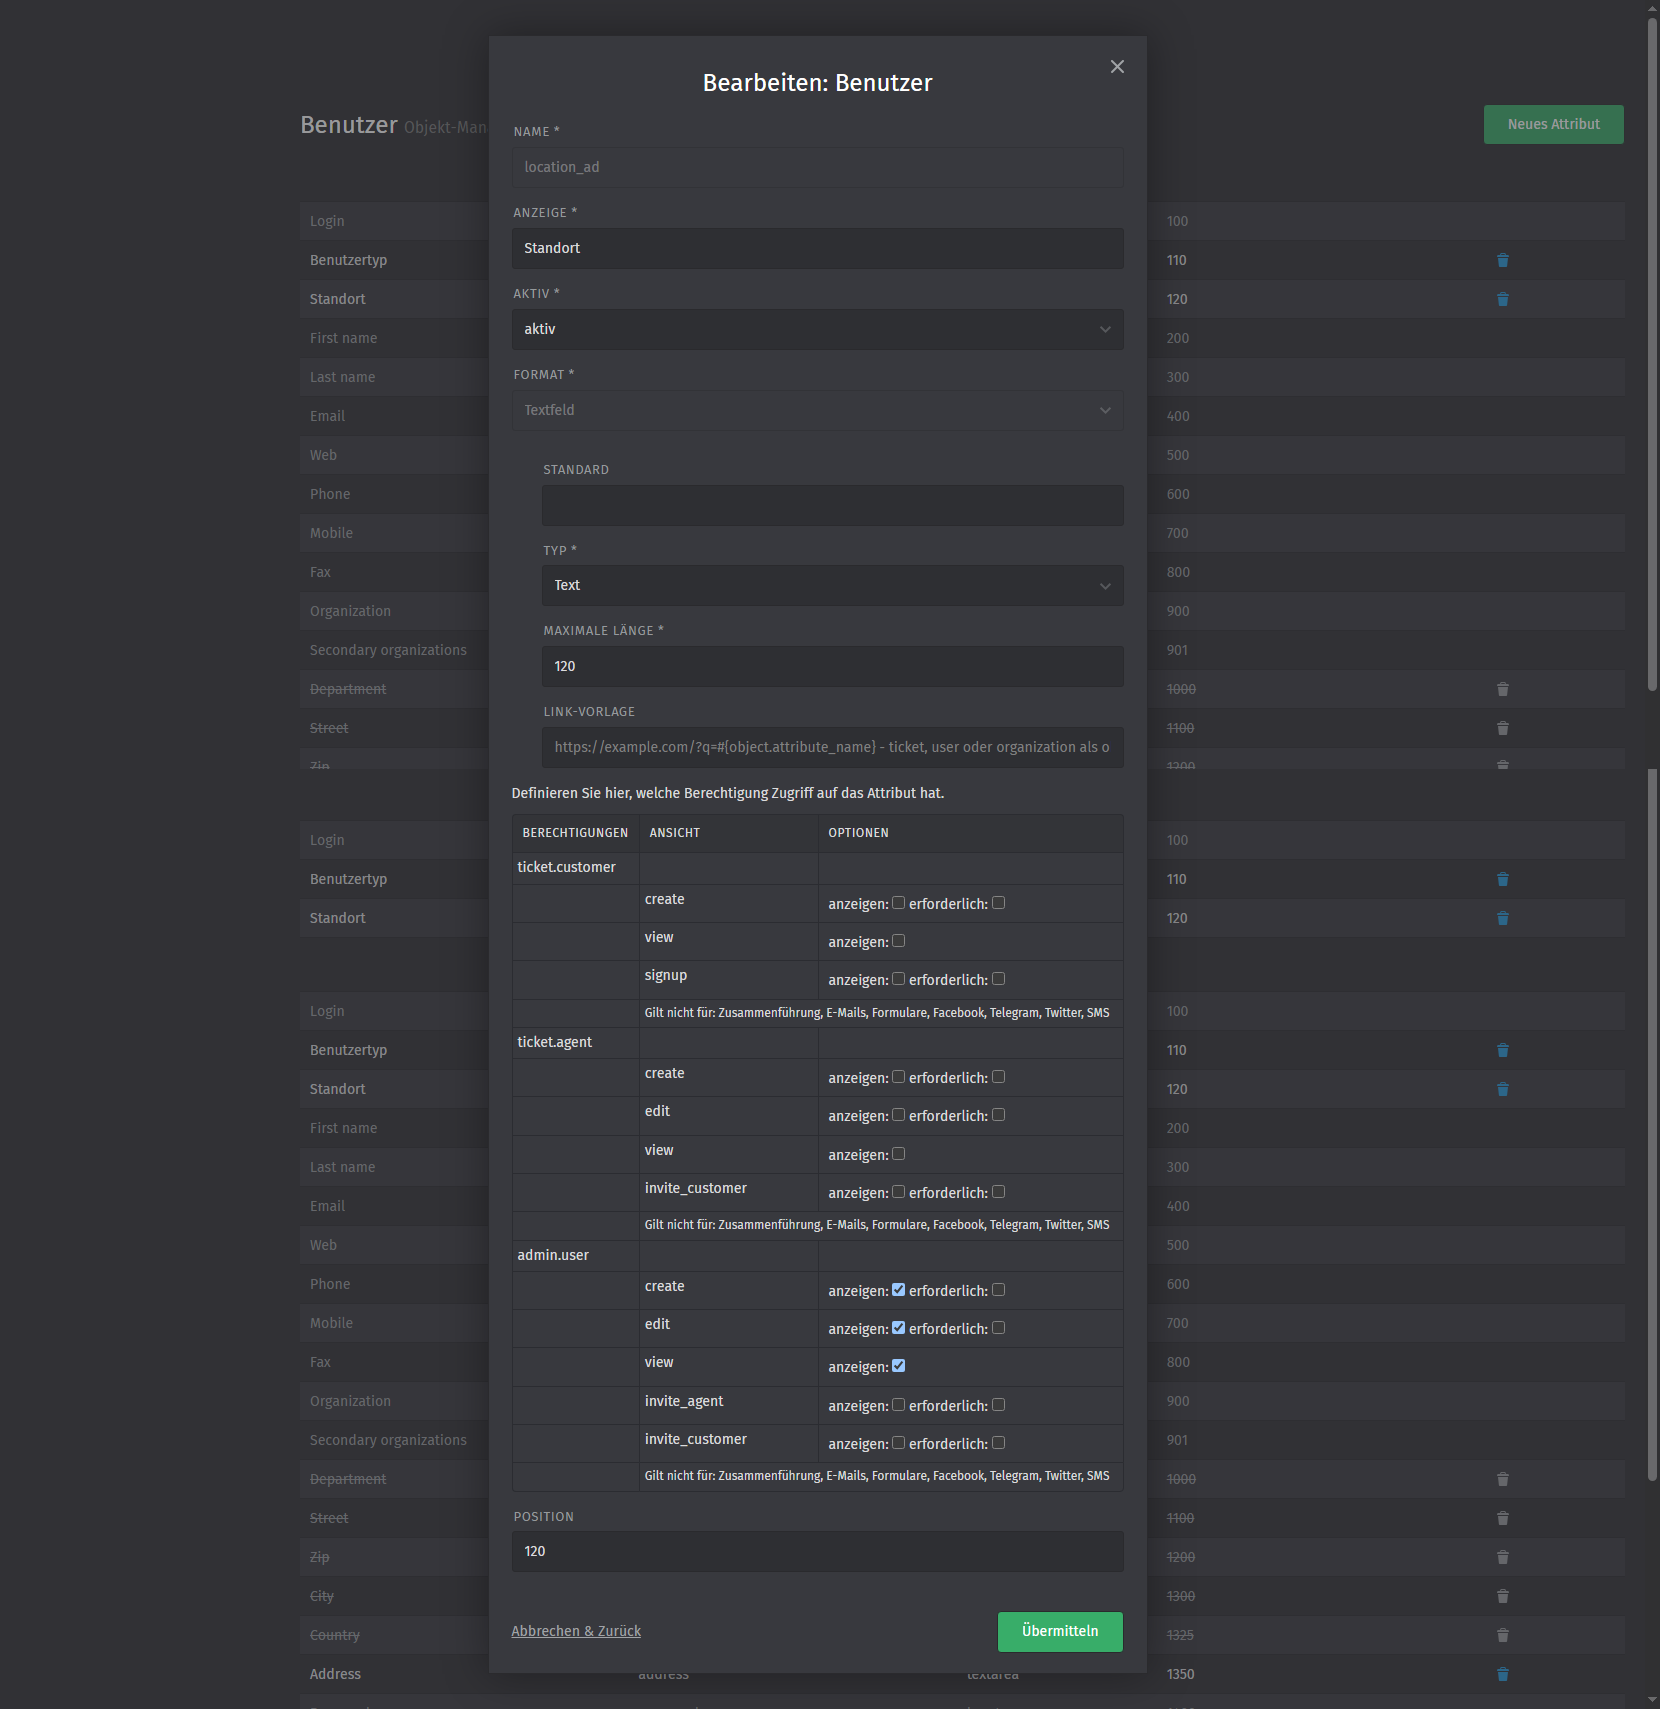The image size is (1660, 1709).
Task: Focus the Maximale Länge input field
Action: (832, 666)
